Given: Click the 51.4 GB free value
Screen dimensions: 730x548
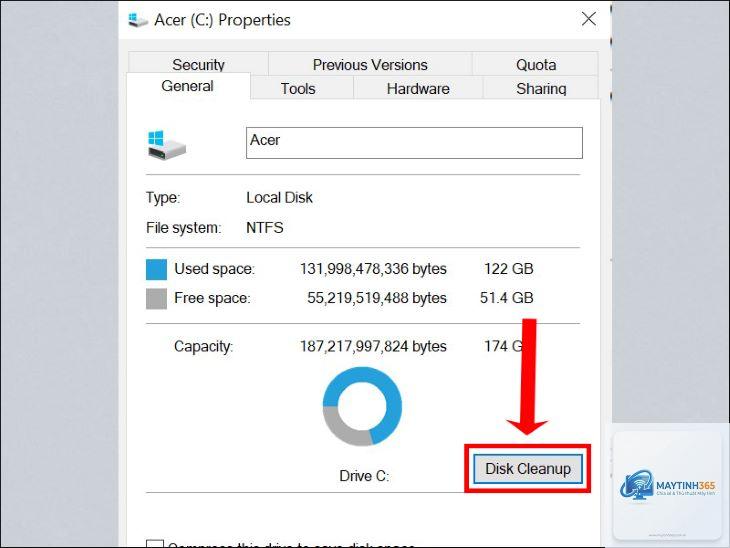Looking at the screenshot, I should coord(507,298).
